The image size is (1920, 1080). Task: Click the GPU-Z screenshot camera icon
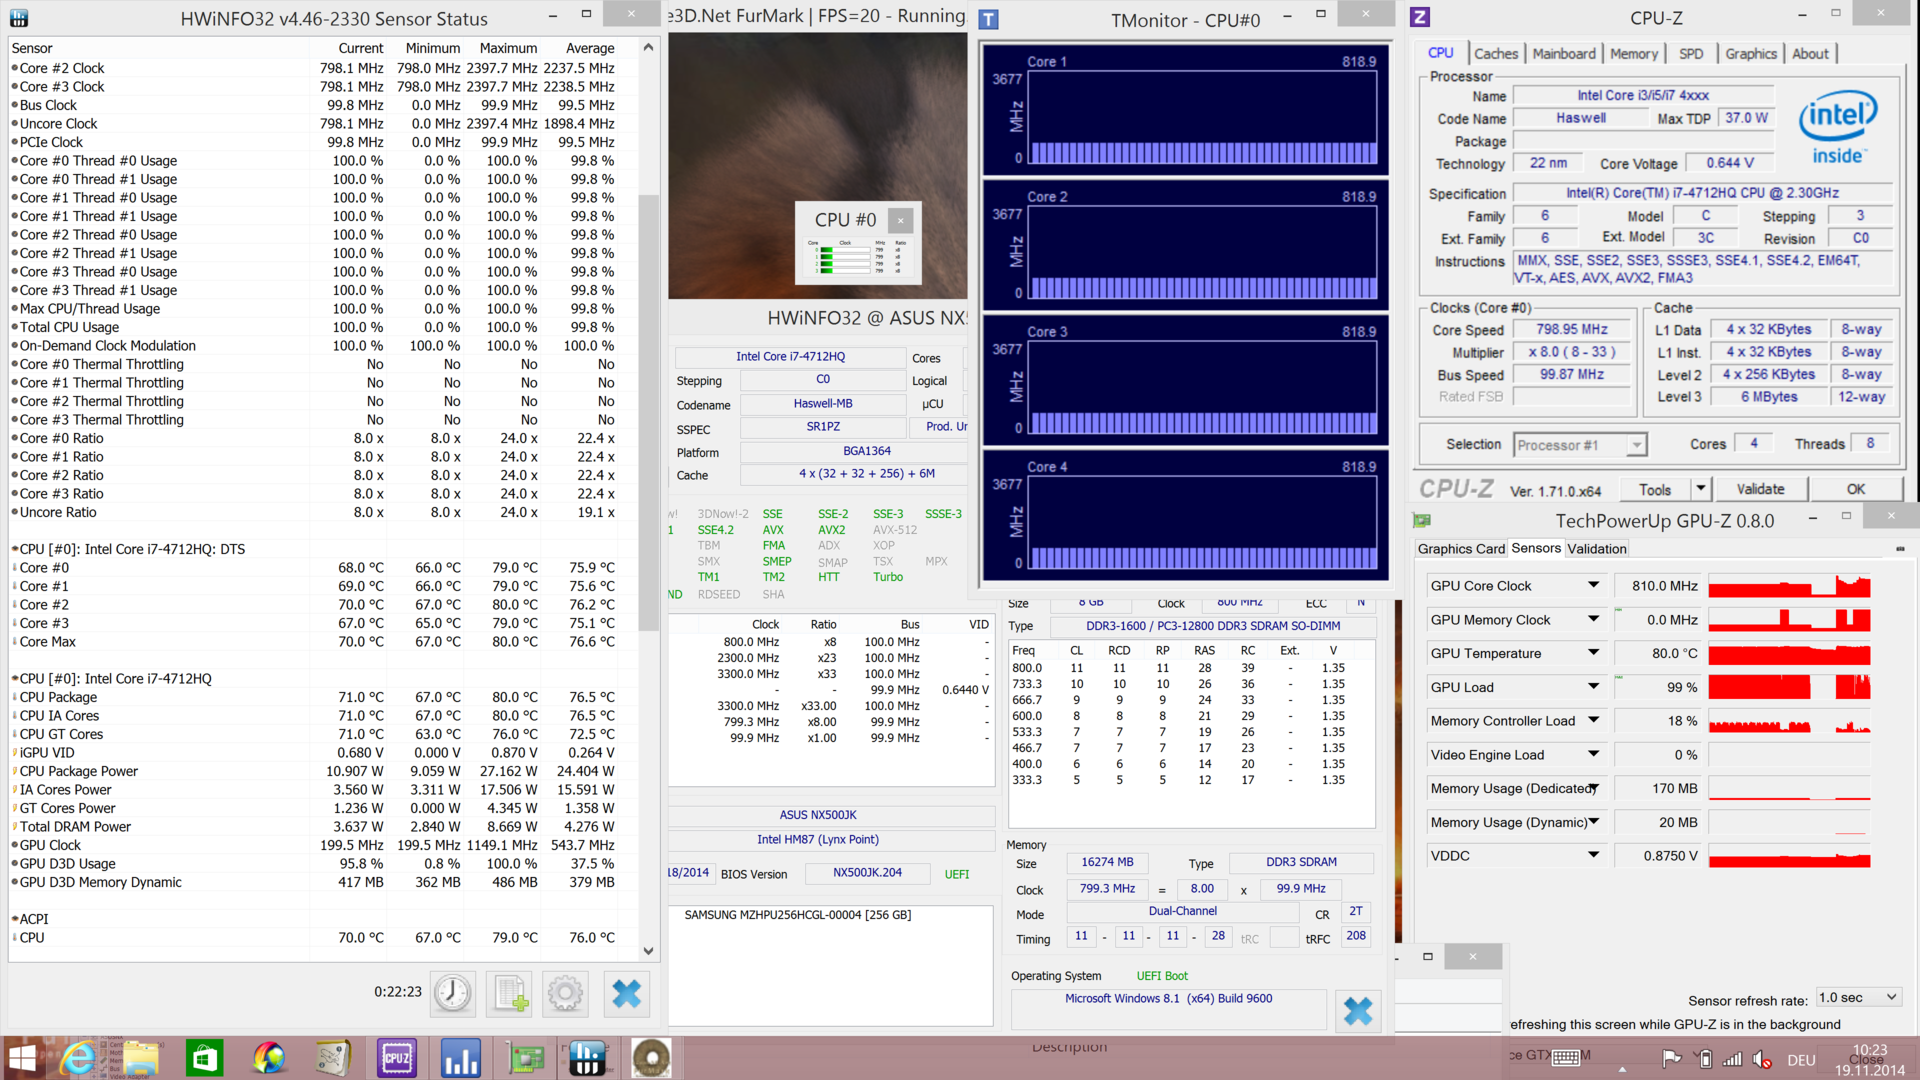click(x=1899, y=549)
